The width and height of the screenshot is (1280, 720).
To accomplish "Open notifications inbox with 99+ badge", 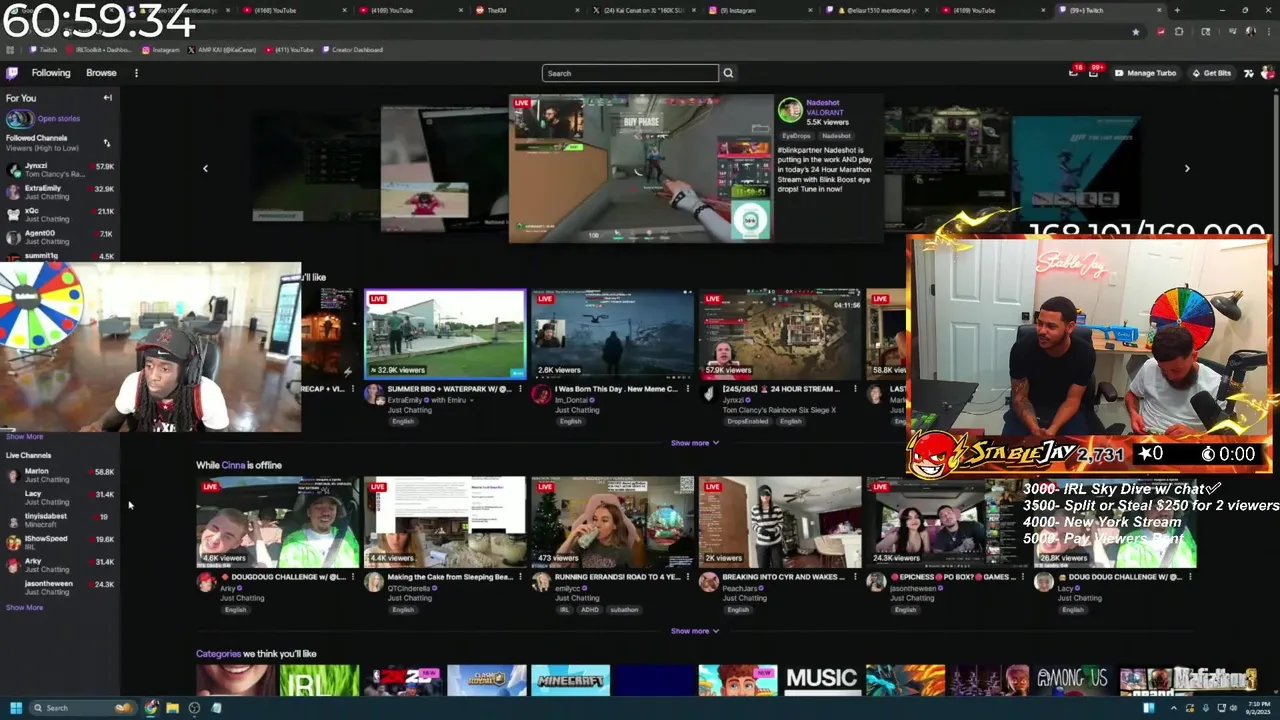I will [x=1093, y=73].
